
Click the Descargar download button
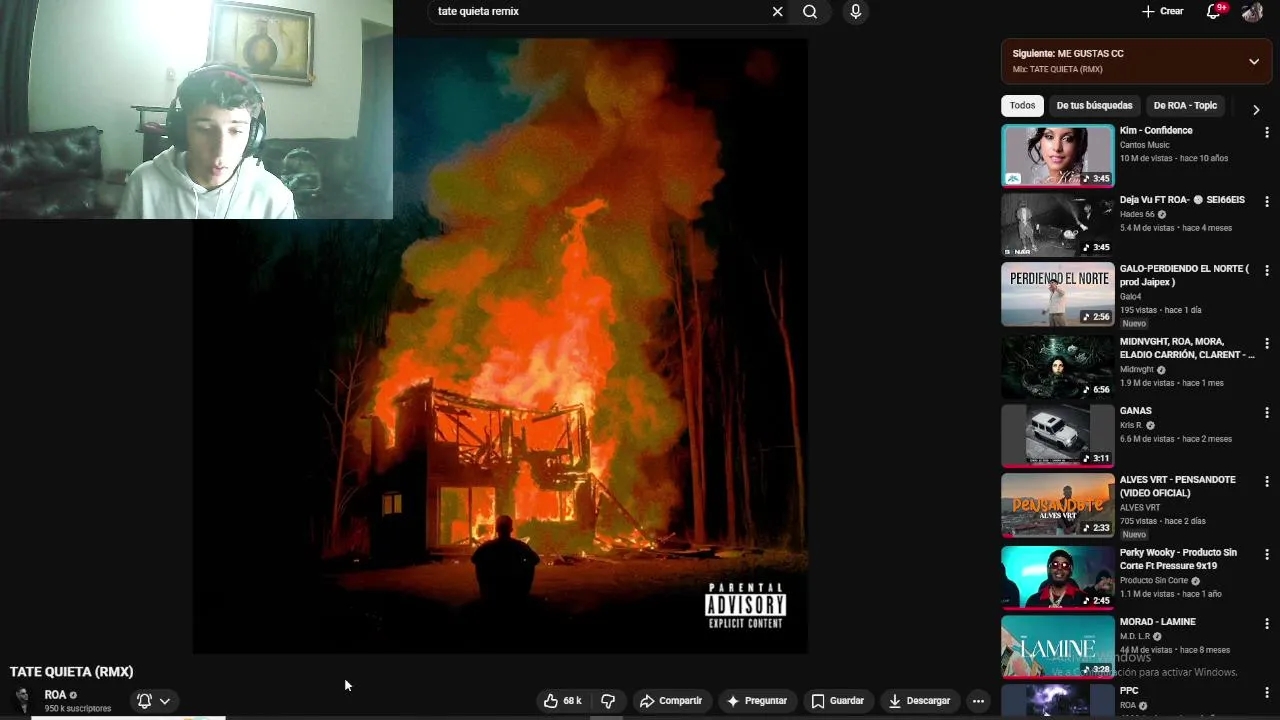pyautogui.click(x=919, y=701)
